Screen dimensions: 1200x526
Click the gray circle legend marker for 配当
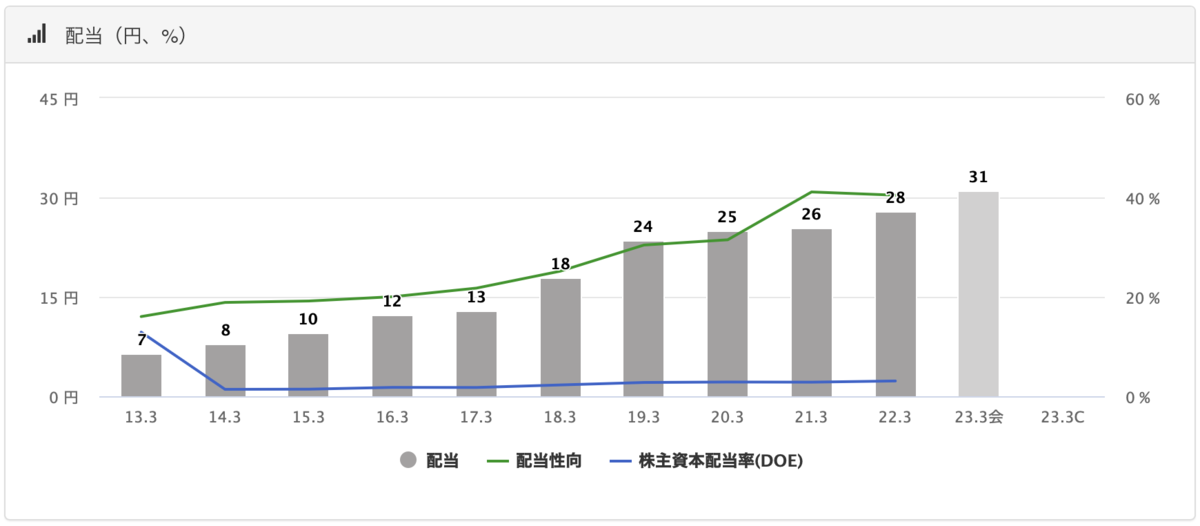(407, 460)
